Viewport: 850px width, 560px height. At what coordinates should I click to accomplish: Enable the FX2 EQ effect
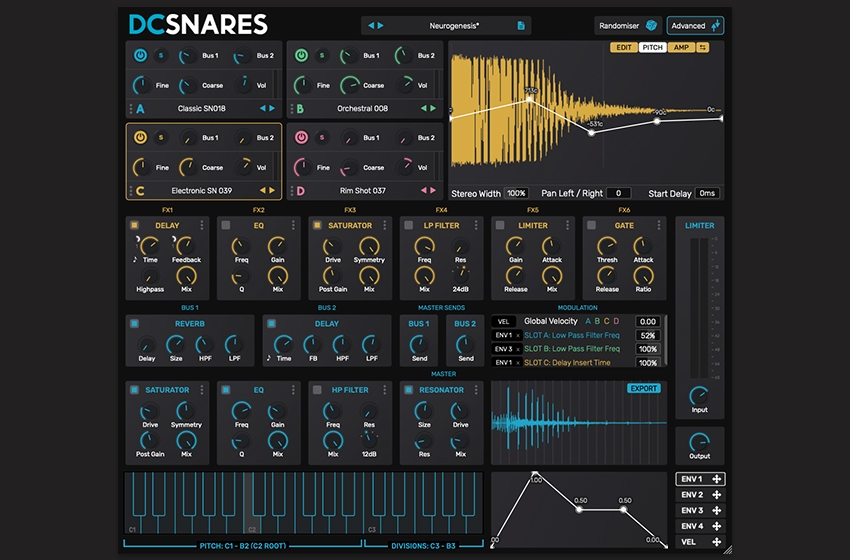click(226, 225)
